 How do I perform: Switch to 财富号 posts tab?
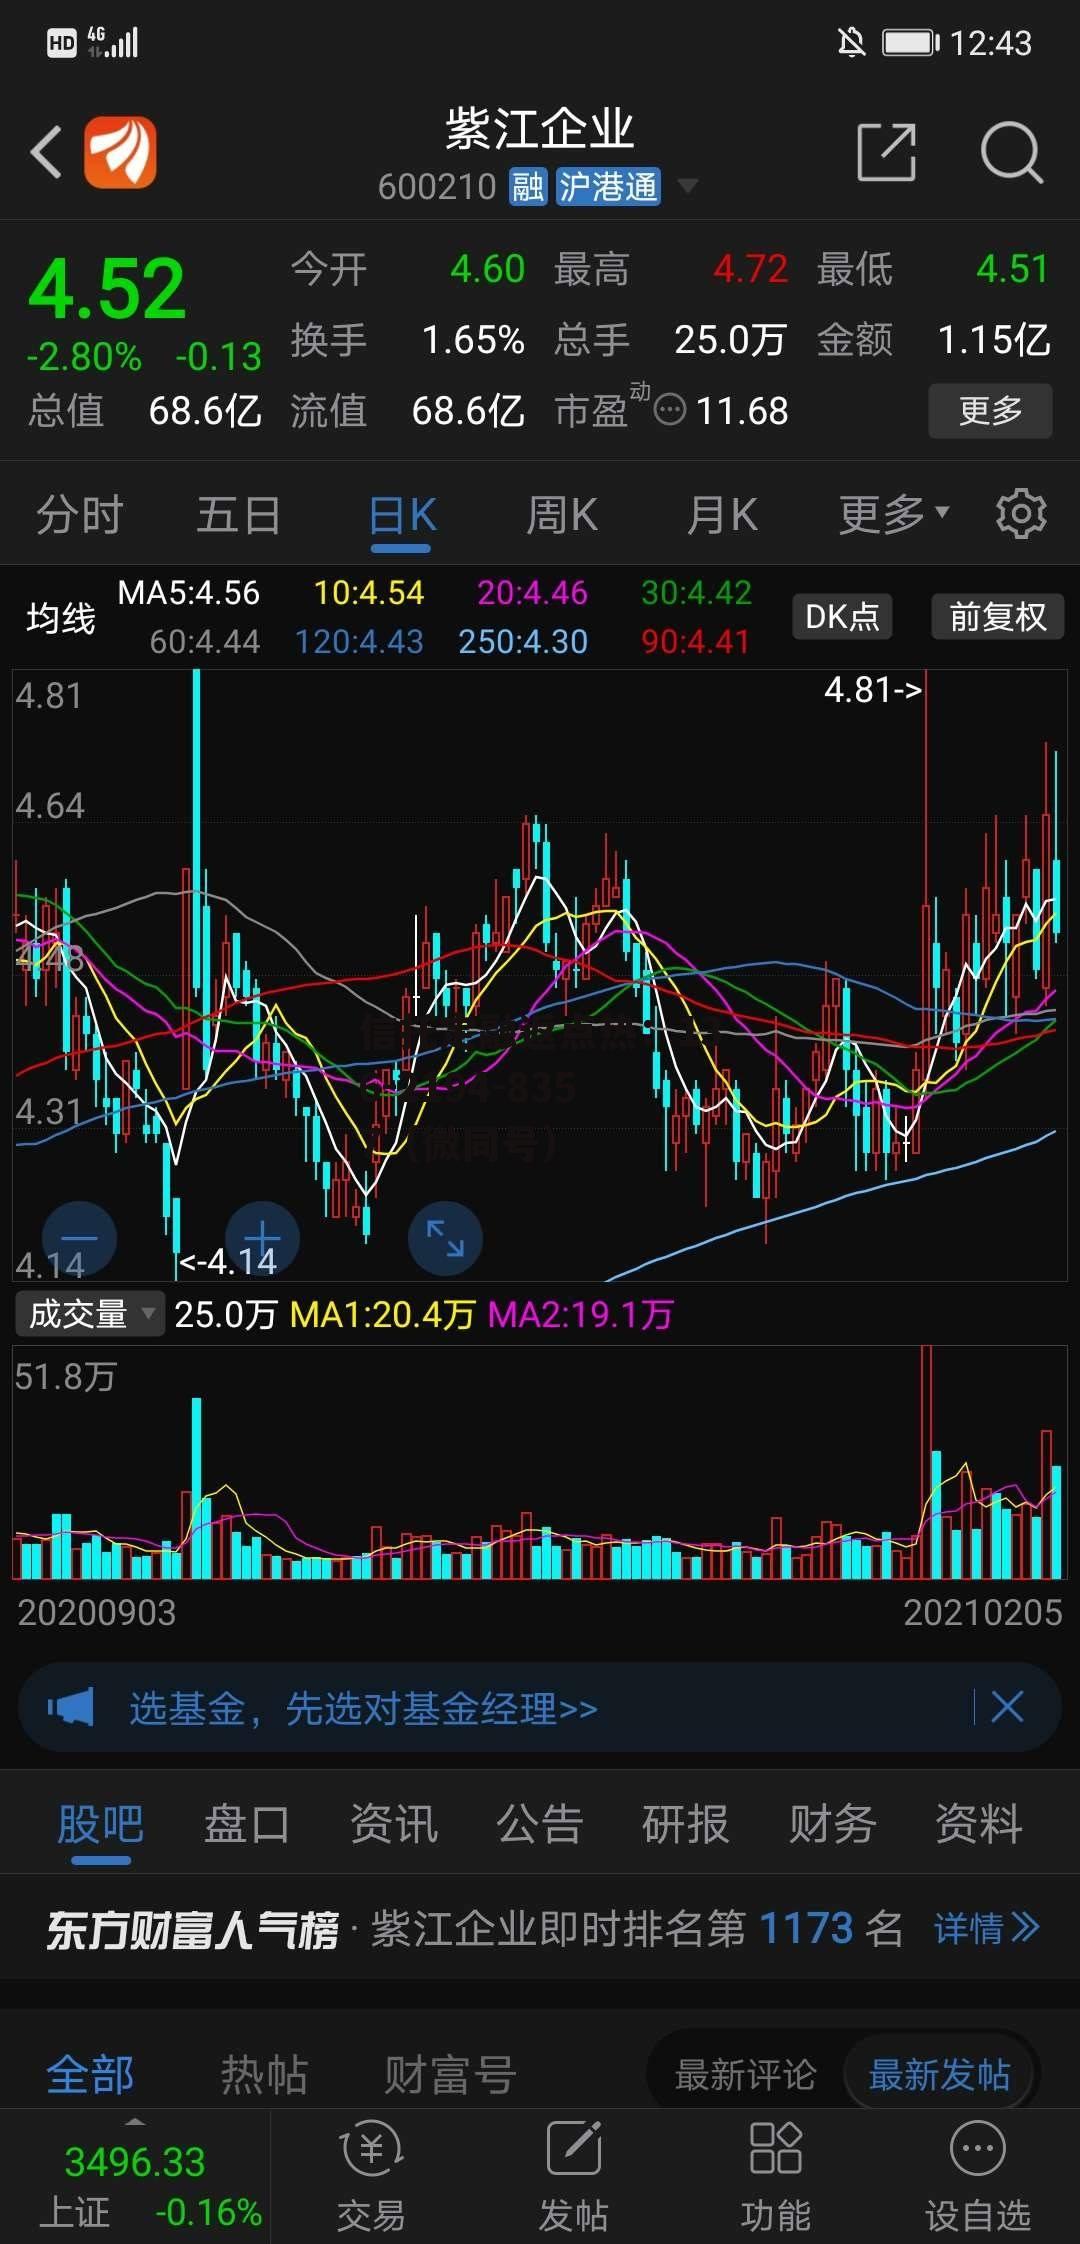tap(450, 2074)
